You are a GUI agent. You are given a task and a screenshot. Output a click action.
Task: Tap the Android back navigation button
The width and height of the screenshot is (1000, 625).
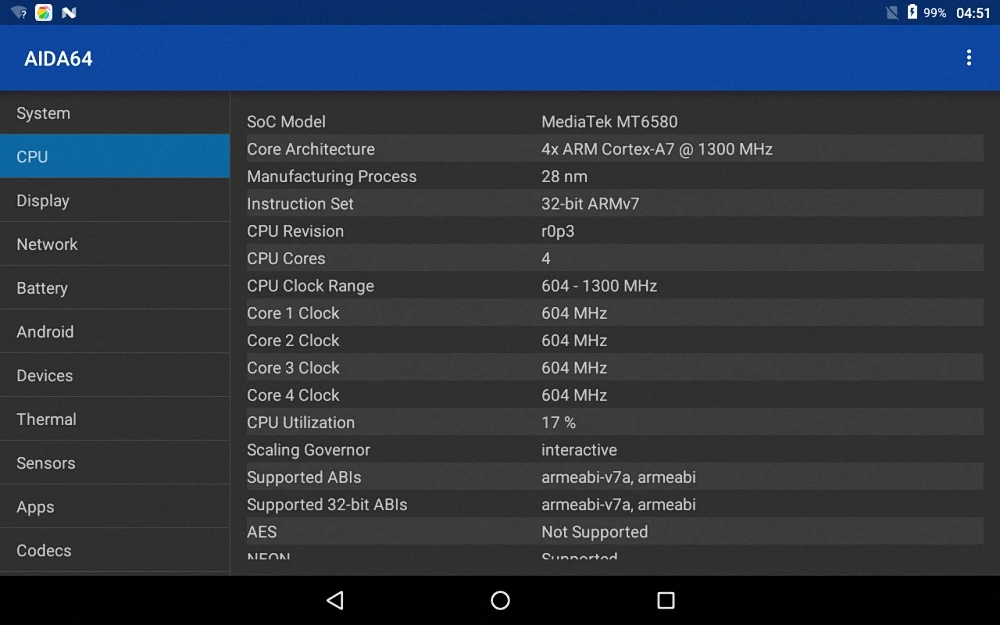coord(335,600)
